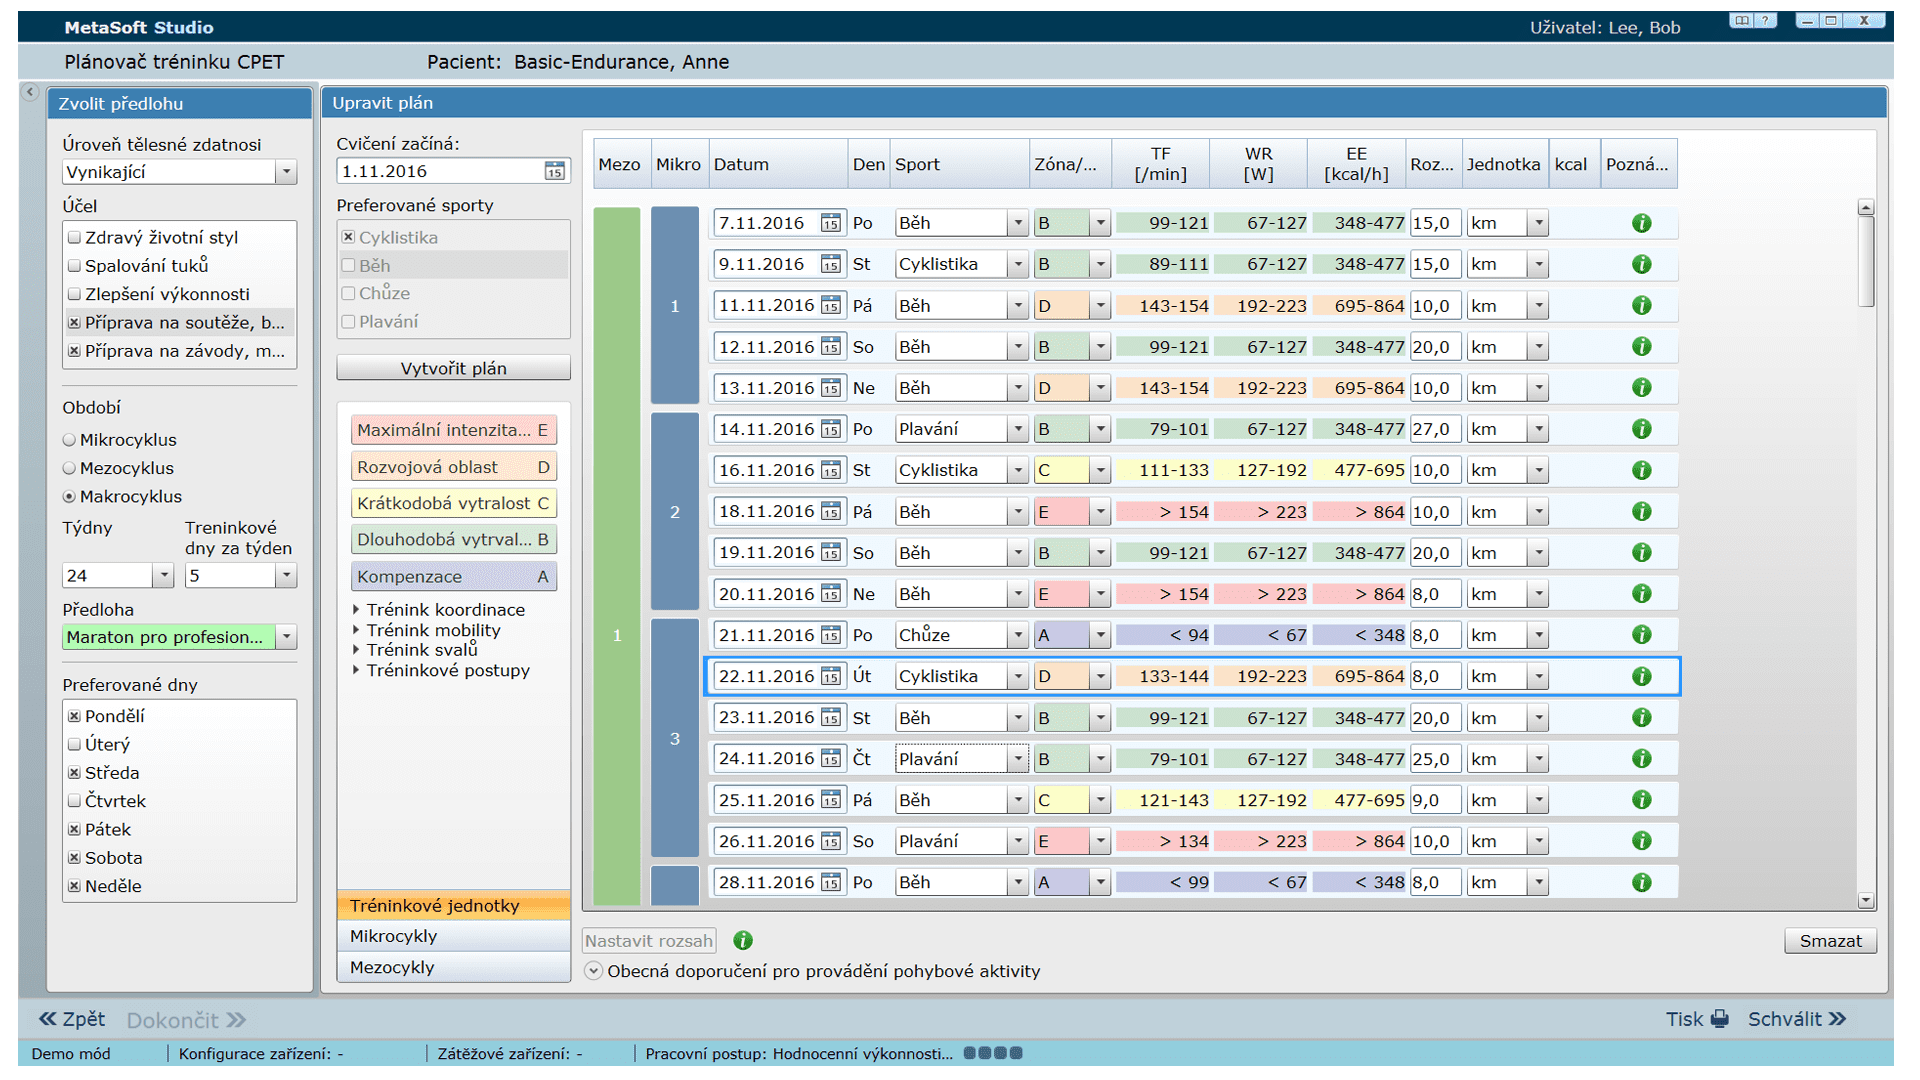Click info icon on 26.11.2016 Plavání row
The width and height of the screenshot is (1920, 1080).
point(1641,841)
